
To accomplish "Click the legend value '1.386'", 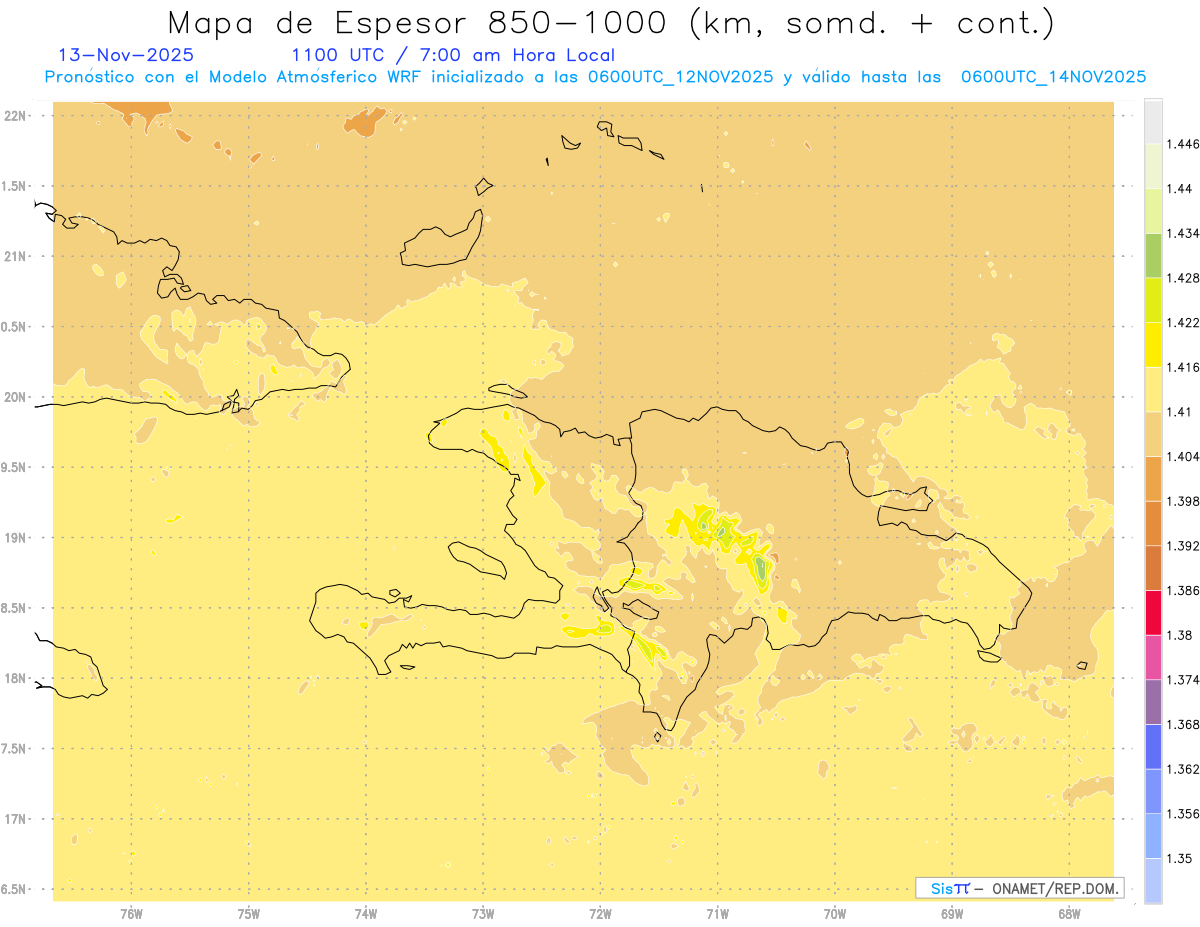I will click(x=1185, y=591).
